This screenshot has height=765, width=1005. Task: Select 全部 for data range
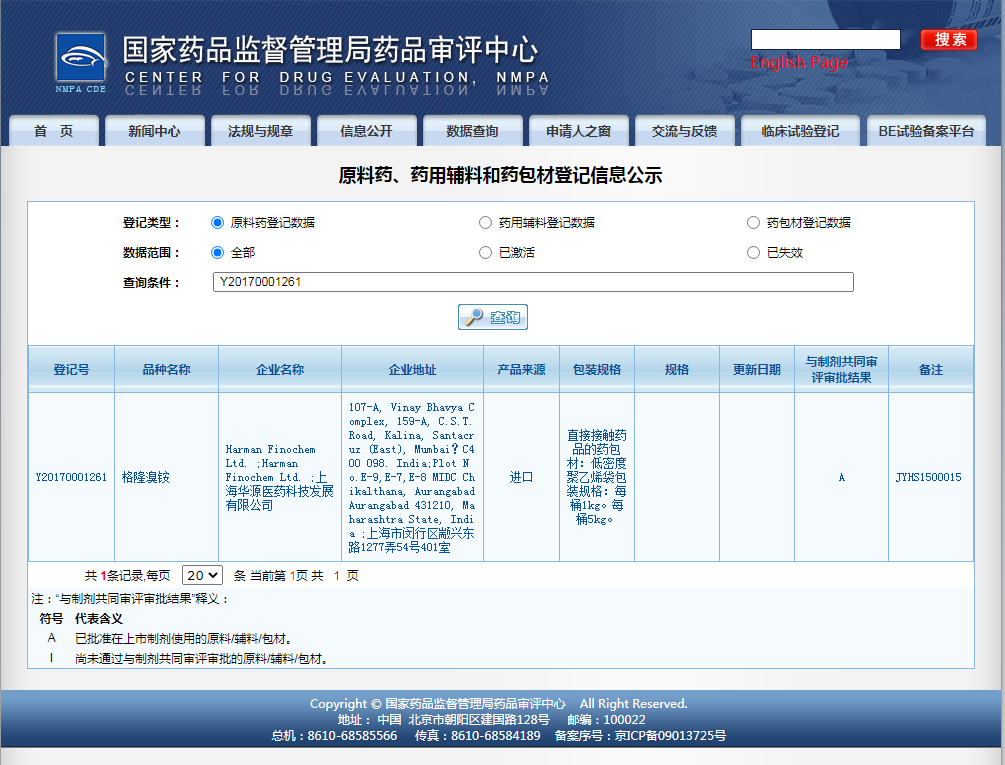click(216, 252)
